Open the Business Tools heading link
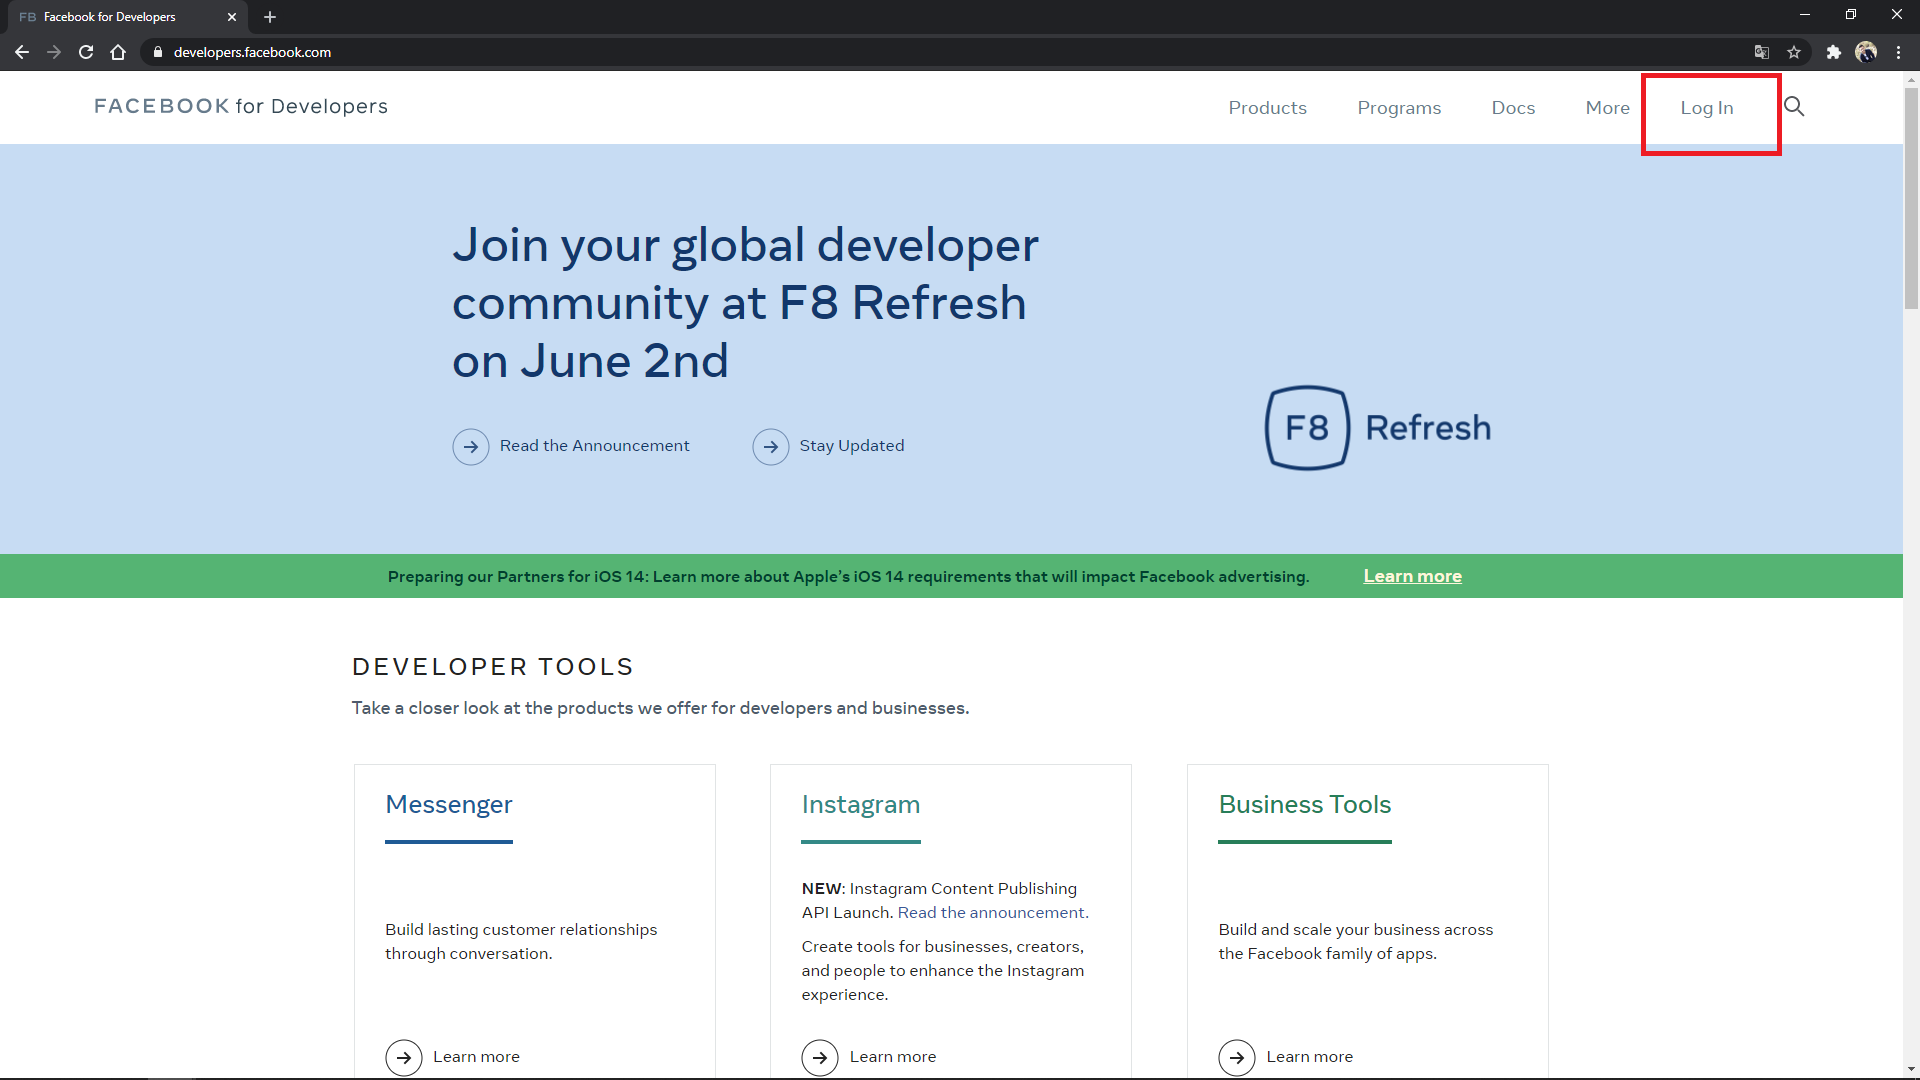 pos(1304,805)
